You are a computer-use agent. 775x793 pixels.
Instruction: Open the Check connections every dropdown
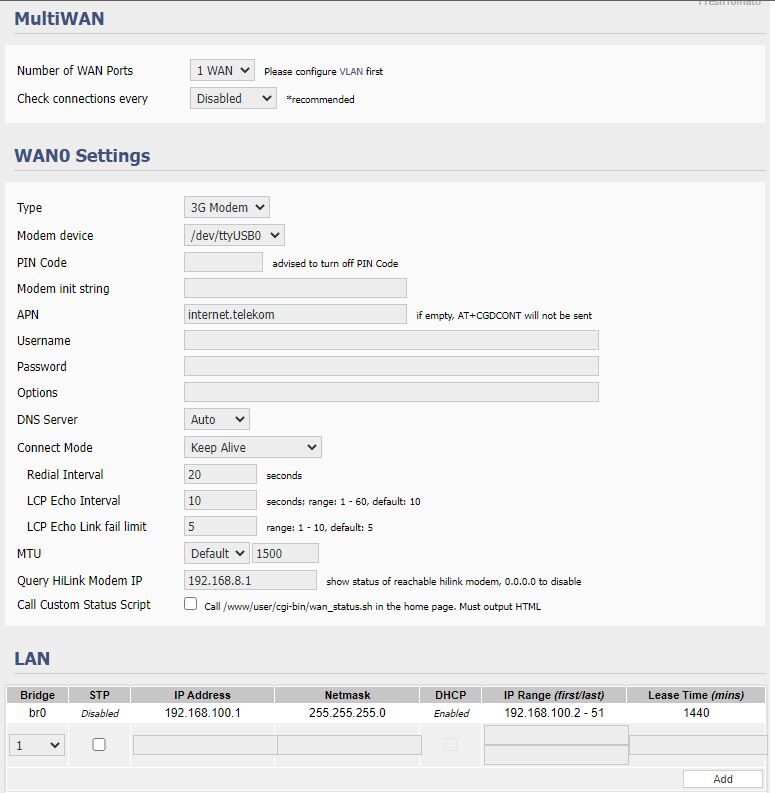233,98
